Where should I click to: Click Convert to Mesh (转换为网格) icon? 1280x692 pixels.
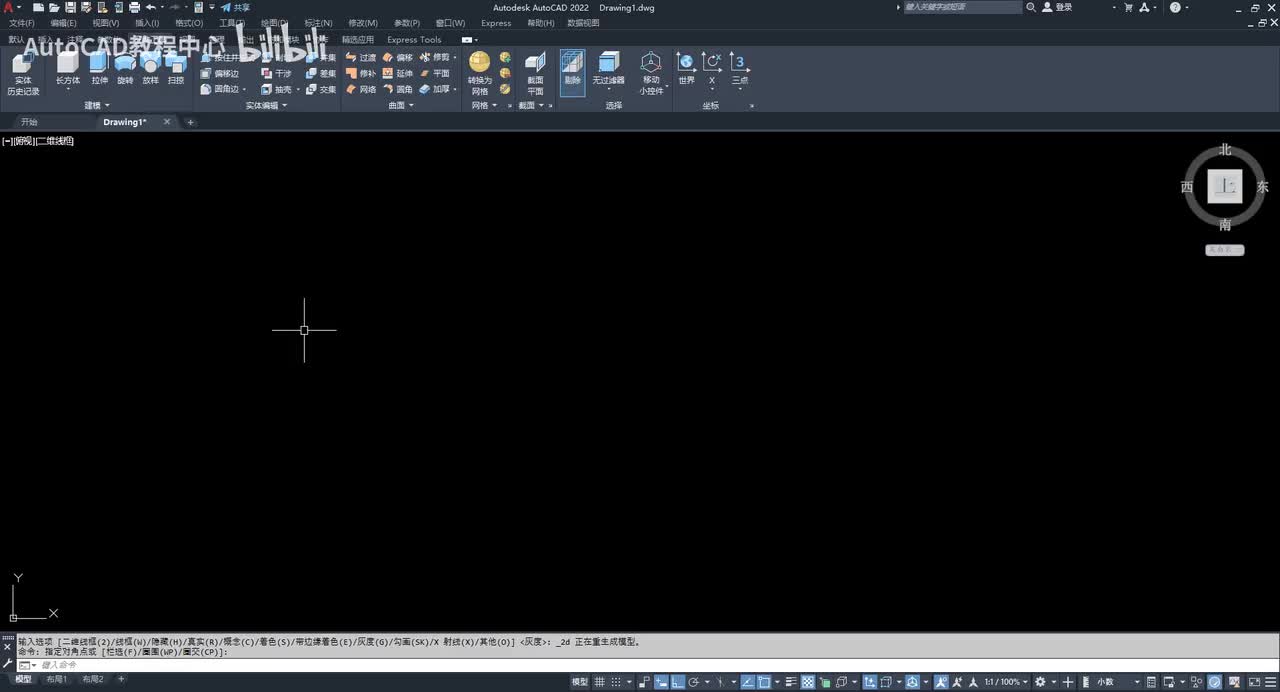click(x=480, y=73)
